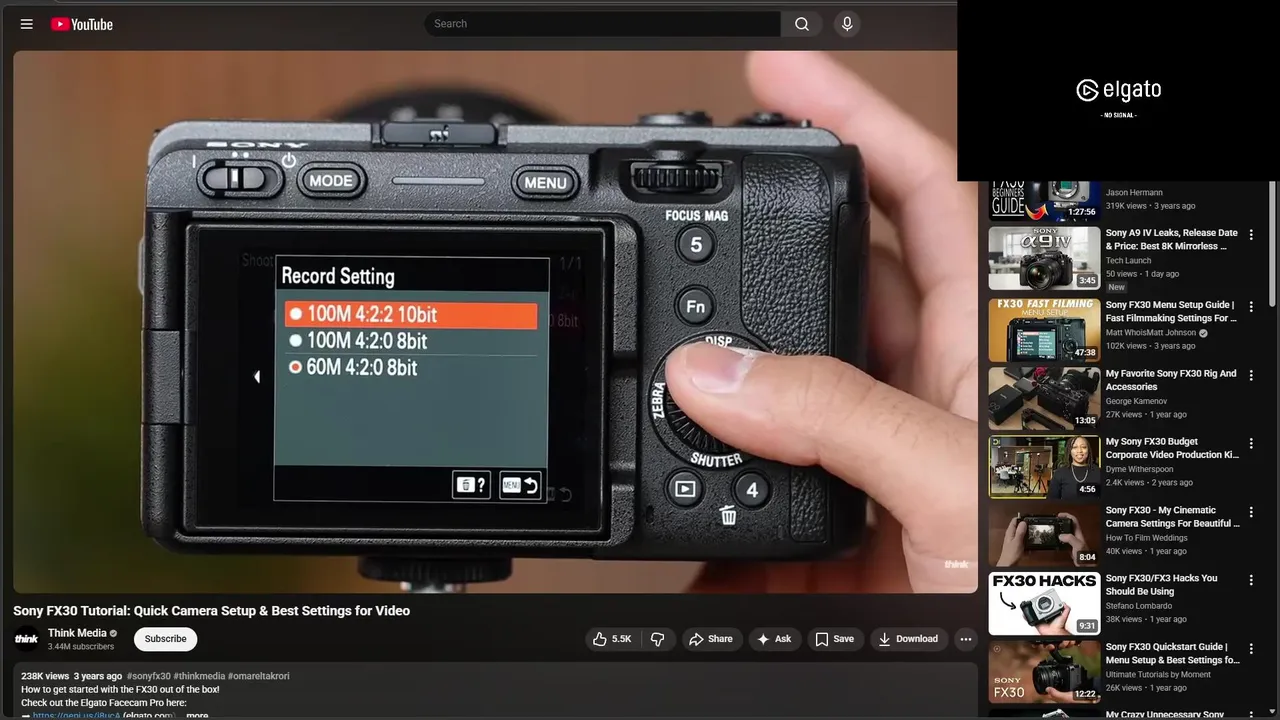The height and width of the screenshot is (720, 1280).
Task: Save the video to a playlist
Action: [x=834, y=639]
